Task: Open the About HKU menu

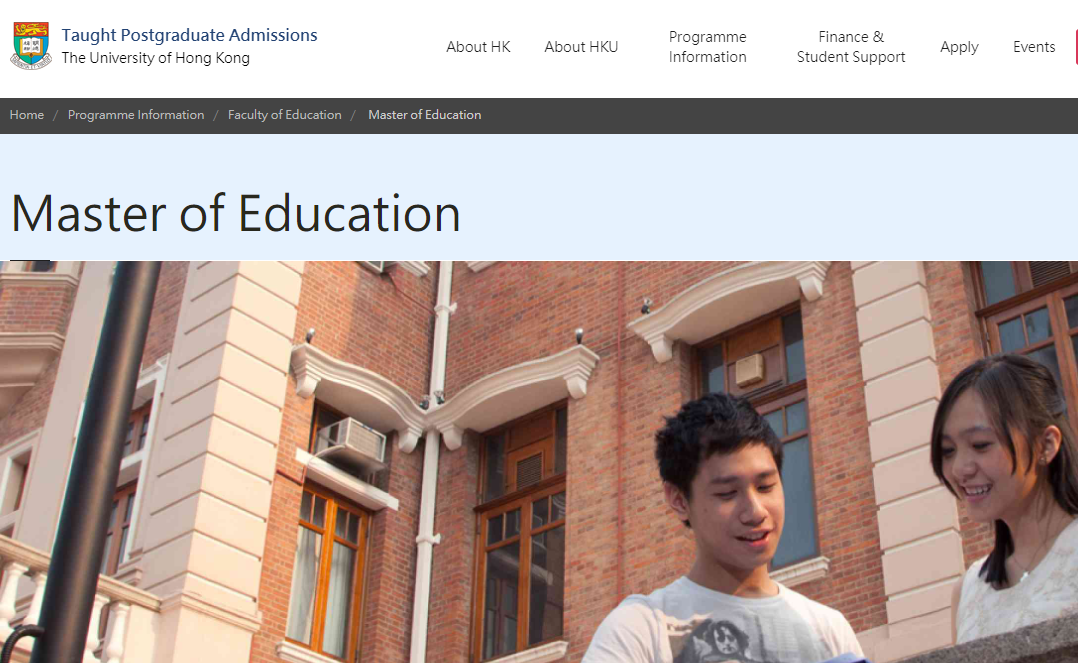Action: coord(581,47)
